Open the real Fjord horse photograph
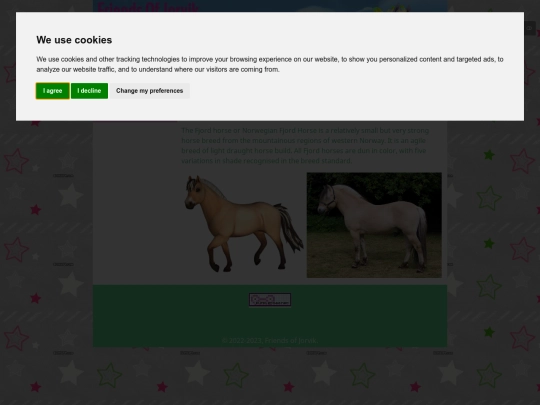The width and height of the screenshot is (540, 405). click(x=374, y=225)
